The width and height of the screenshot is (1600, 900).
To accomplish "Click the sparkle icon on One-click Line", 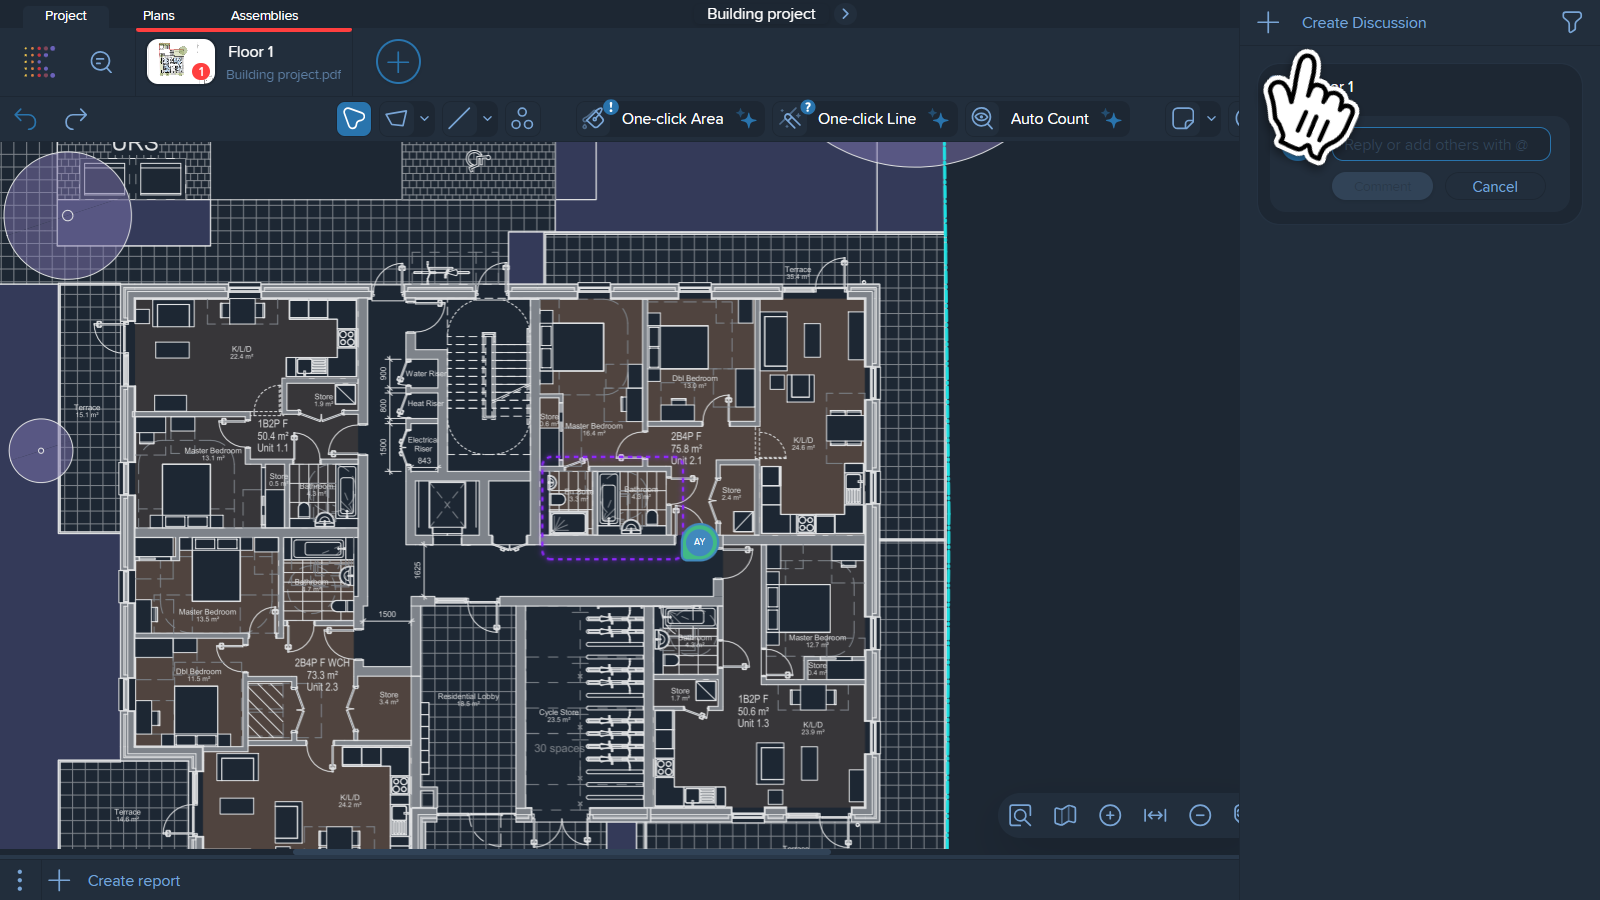I will tap(938, 119).
